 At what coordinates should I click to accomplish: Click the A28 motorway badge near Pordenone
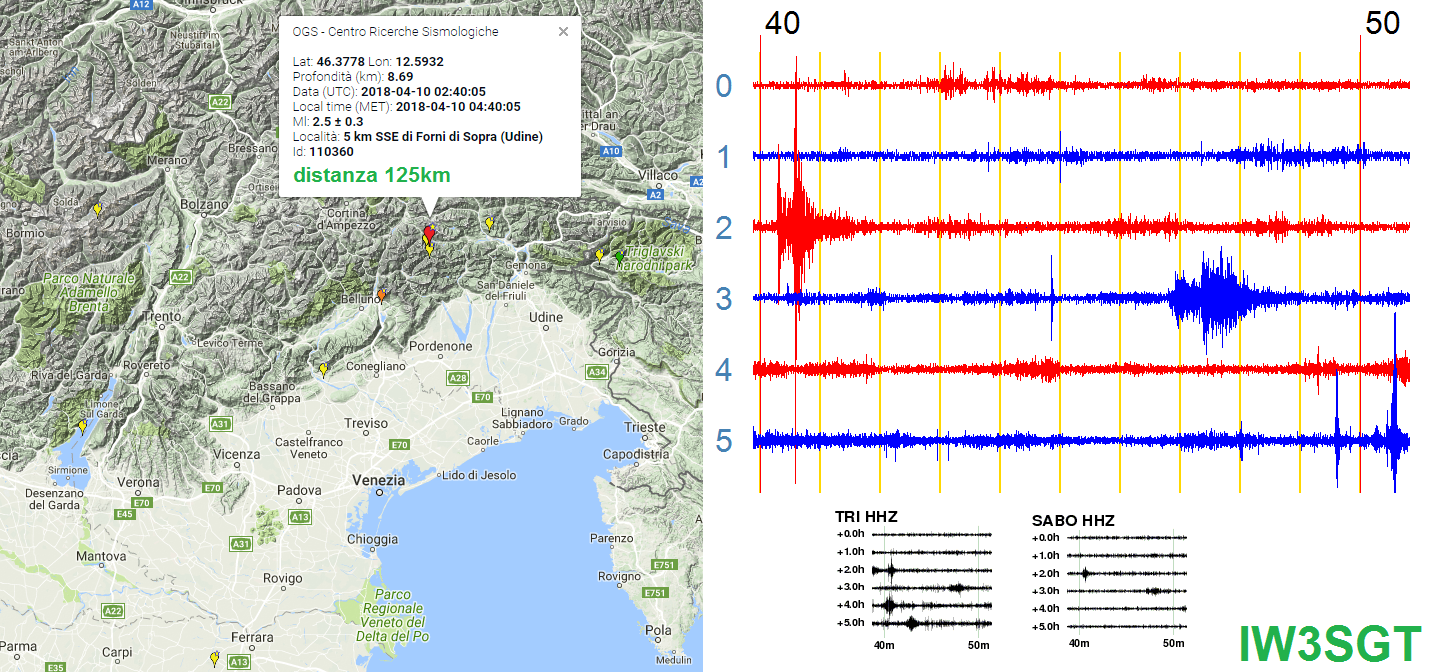pos(458,378)
